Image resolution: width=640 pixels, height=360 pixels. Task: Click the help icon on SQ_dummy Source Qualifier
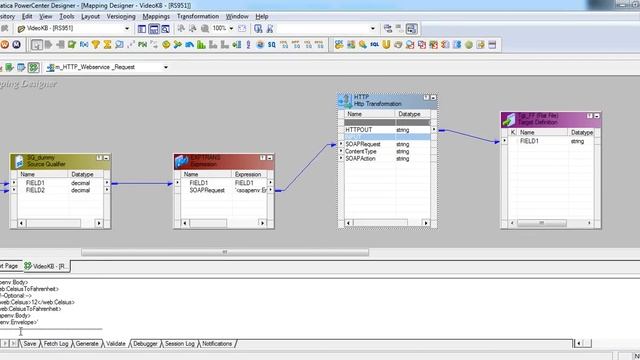(99, 158)
